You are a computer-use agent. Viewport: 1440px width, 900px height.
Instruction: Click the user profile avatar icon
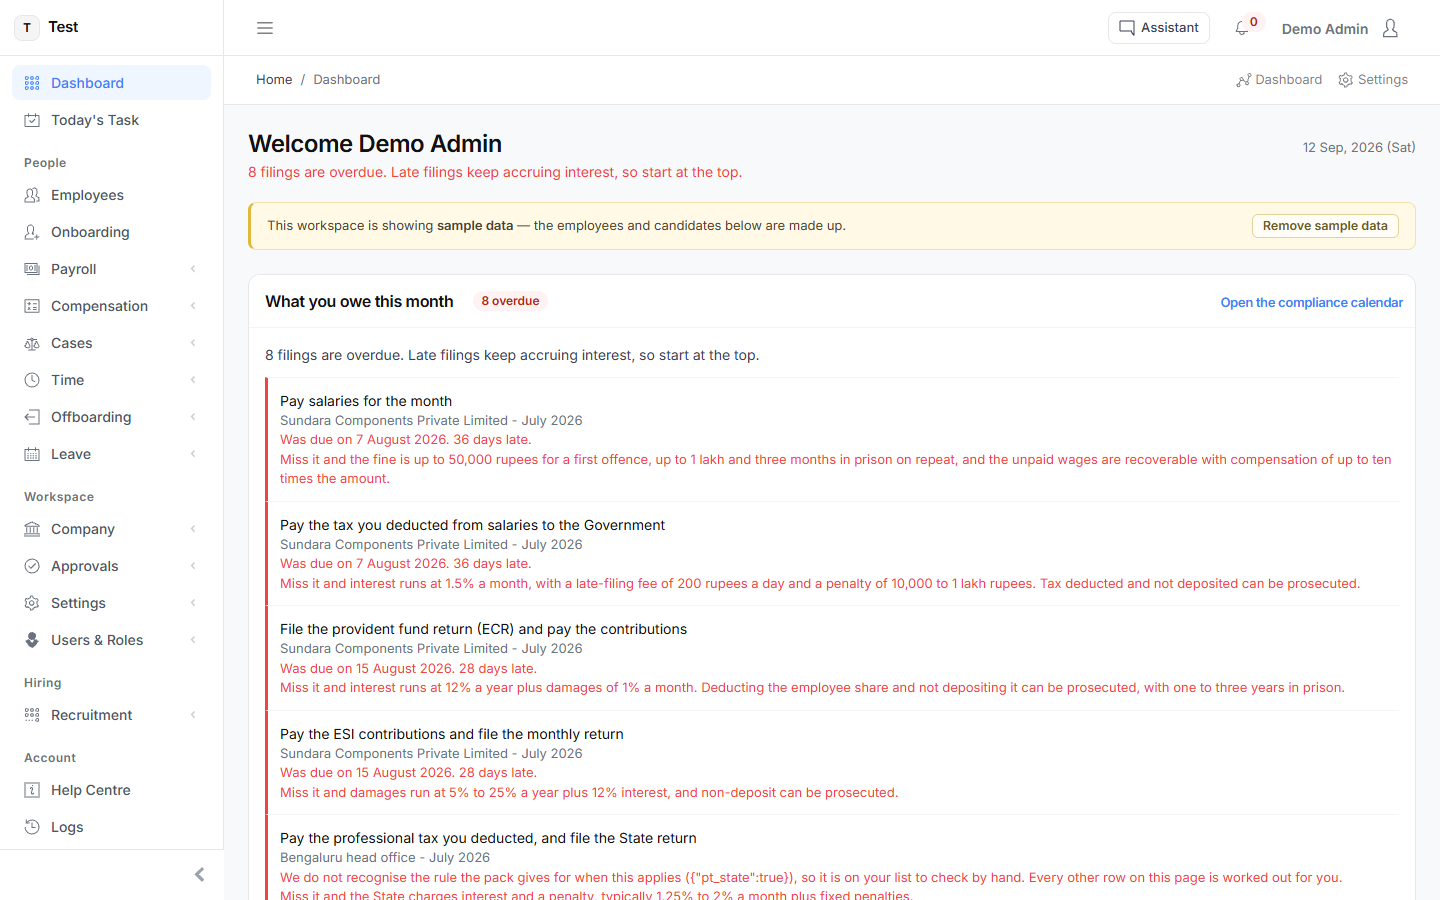click(x=1390, y=28)
